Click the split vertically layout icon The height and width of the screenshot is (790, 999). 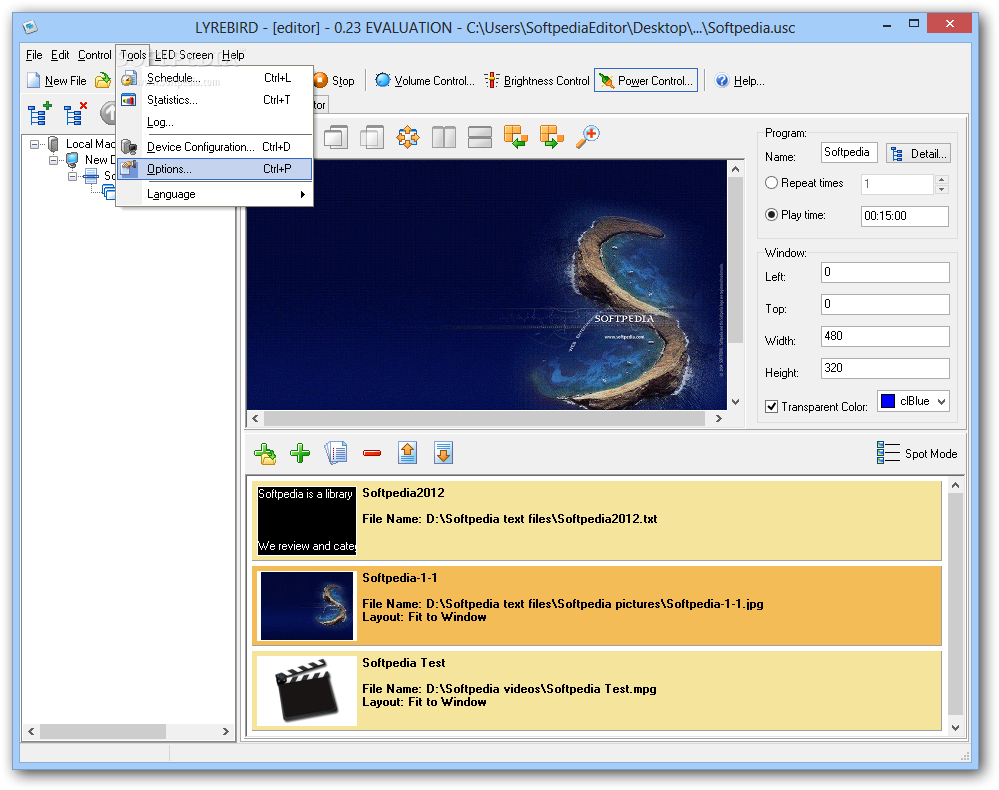click(444, 136)
